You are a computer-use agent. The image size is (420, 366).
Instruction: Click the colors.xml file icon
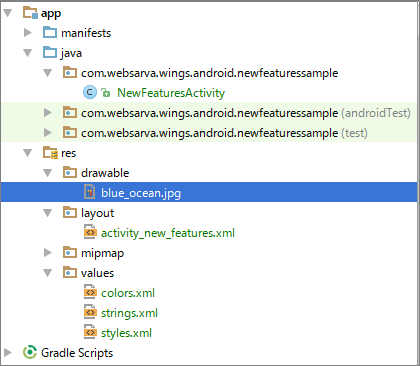90,292
